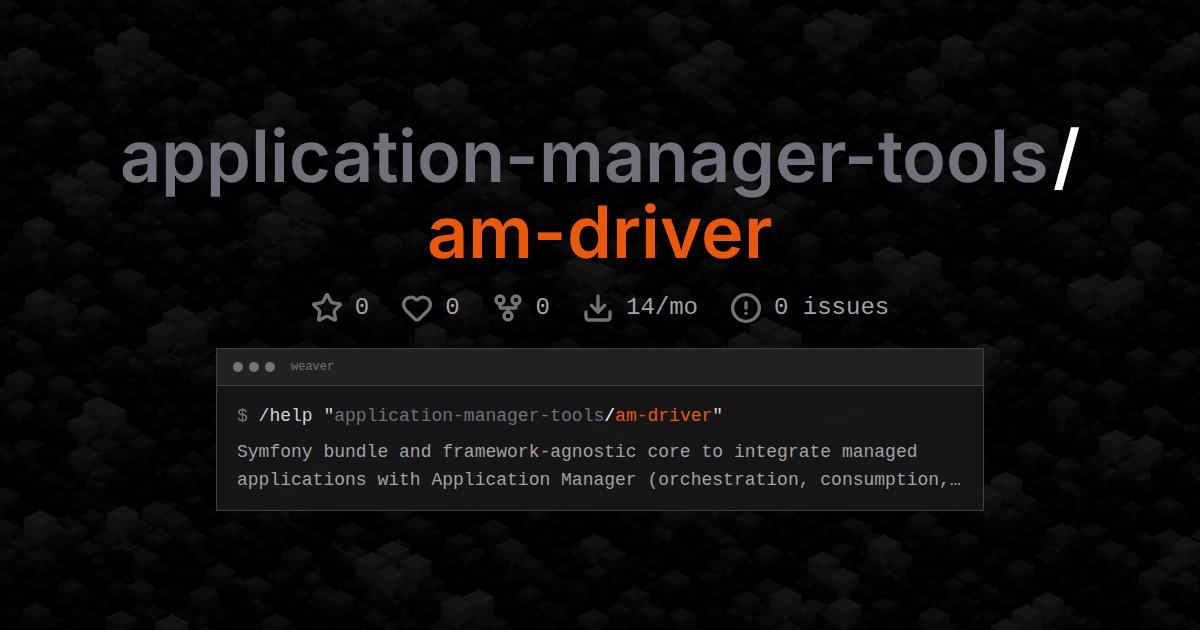Click the first window dot in weaver titlebar
This screenshot has height=630, width=1200.
(x=238, y=367)
